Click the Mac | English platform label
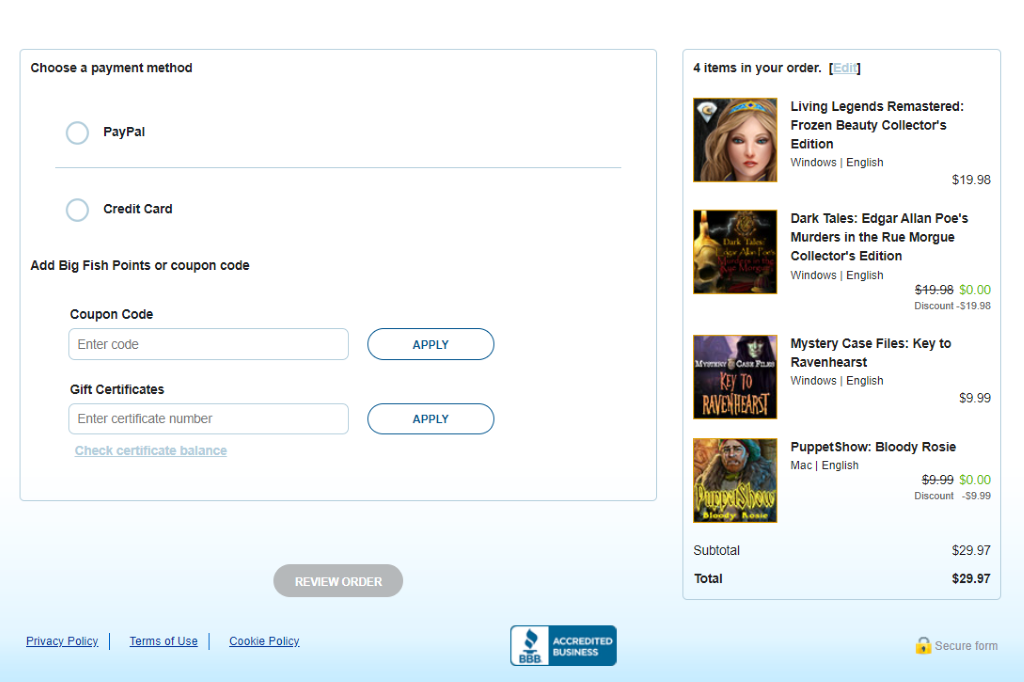1024x682 pixels. (824, 465)
